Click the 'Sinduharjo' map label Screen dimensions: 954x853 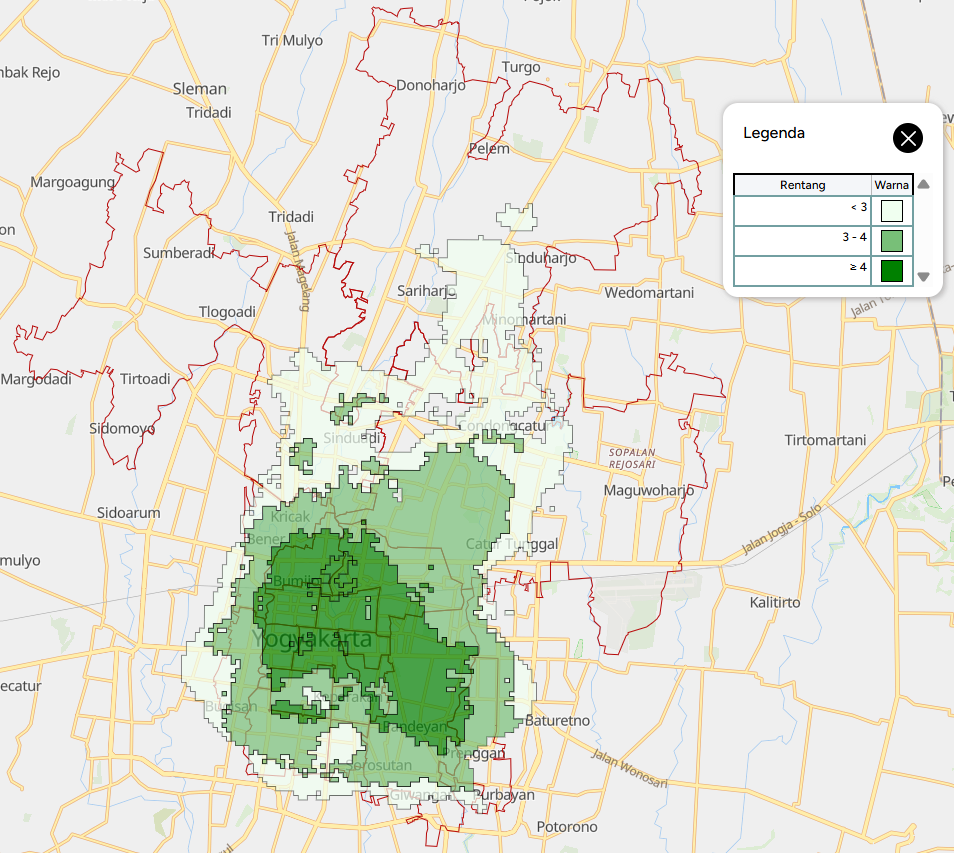tap(541, 258)
